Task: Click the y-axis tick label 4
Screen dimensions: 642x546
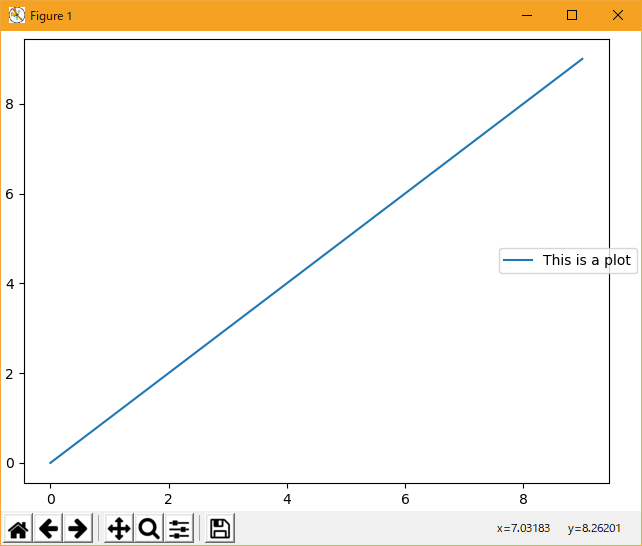Action: (9, 284)
